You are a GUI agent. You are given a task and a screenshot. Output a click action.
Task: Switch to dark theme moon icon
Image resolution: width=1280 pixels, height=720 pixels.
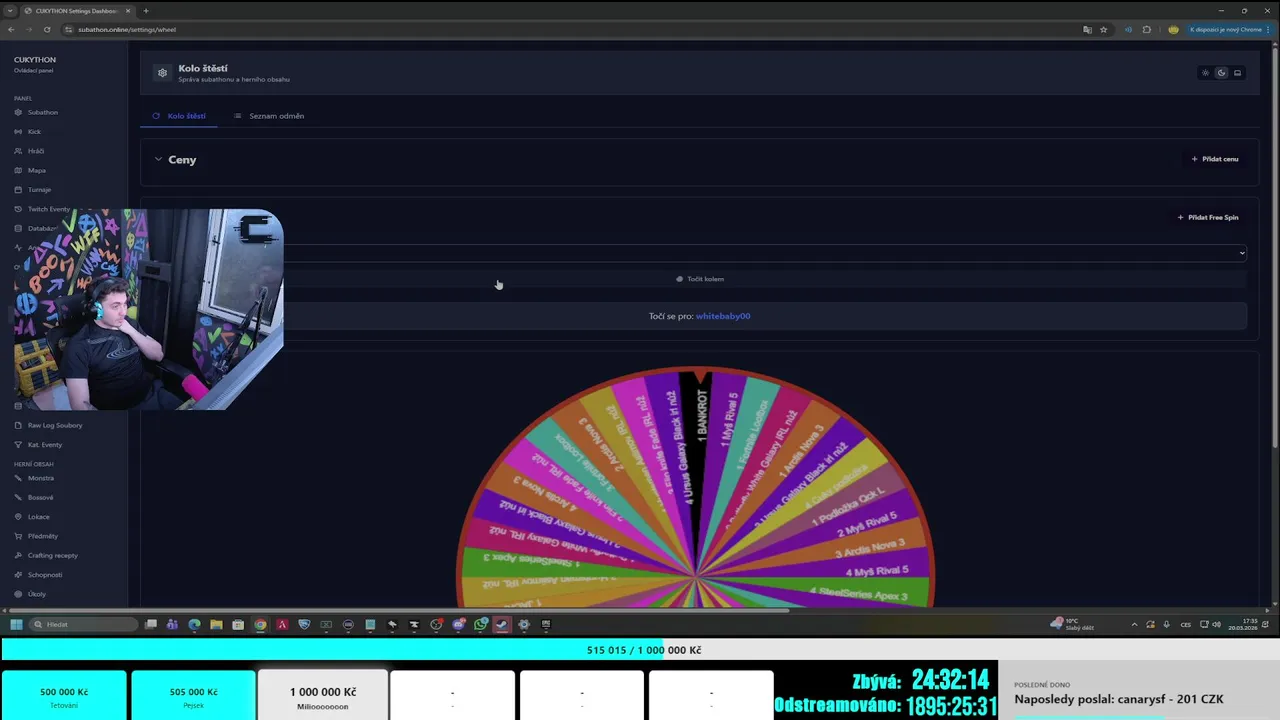point(1221,73)
